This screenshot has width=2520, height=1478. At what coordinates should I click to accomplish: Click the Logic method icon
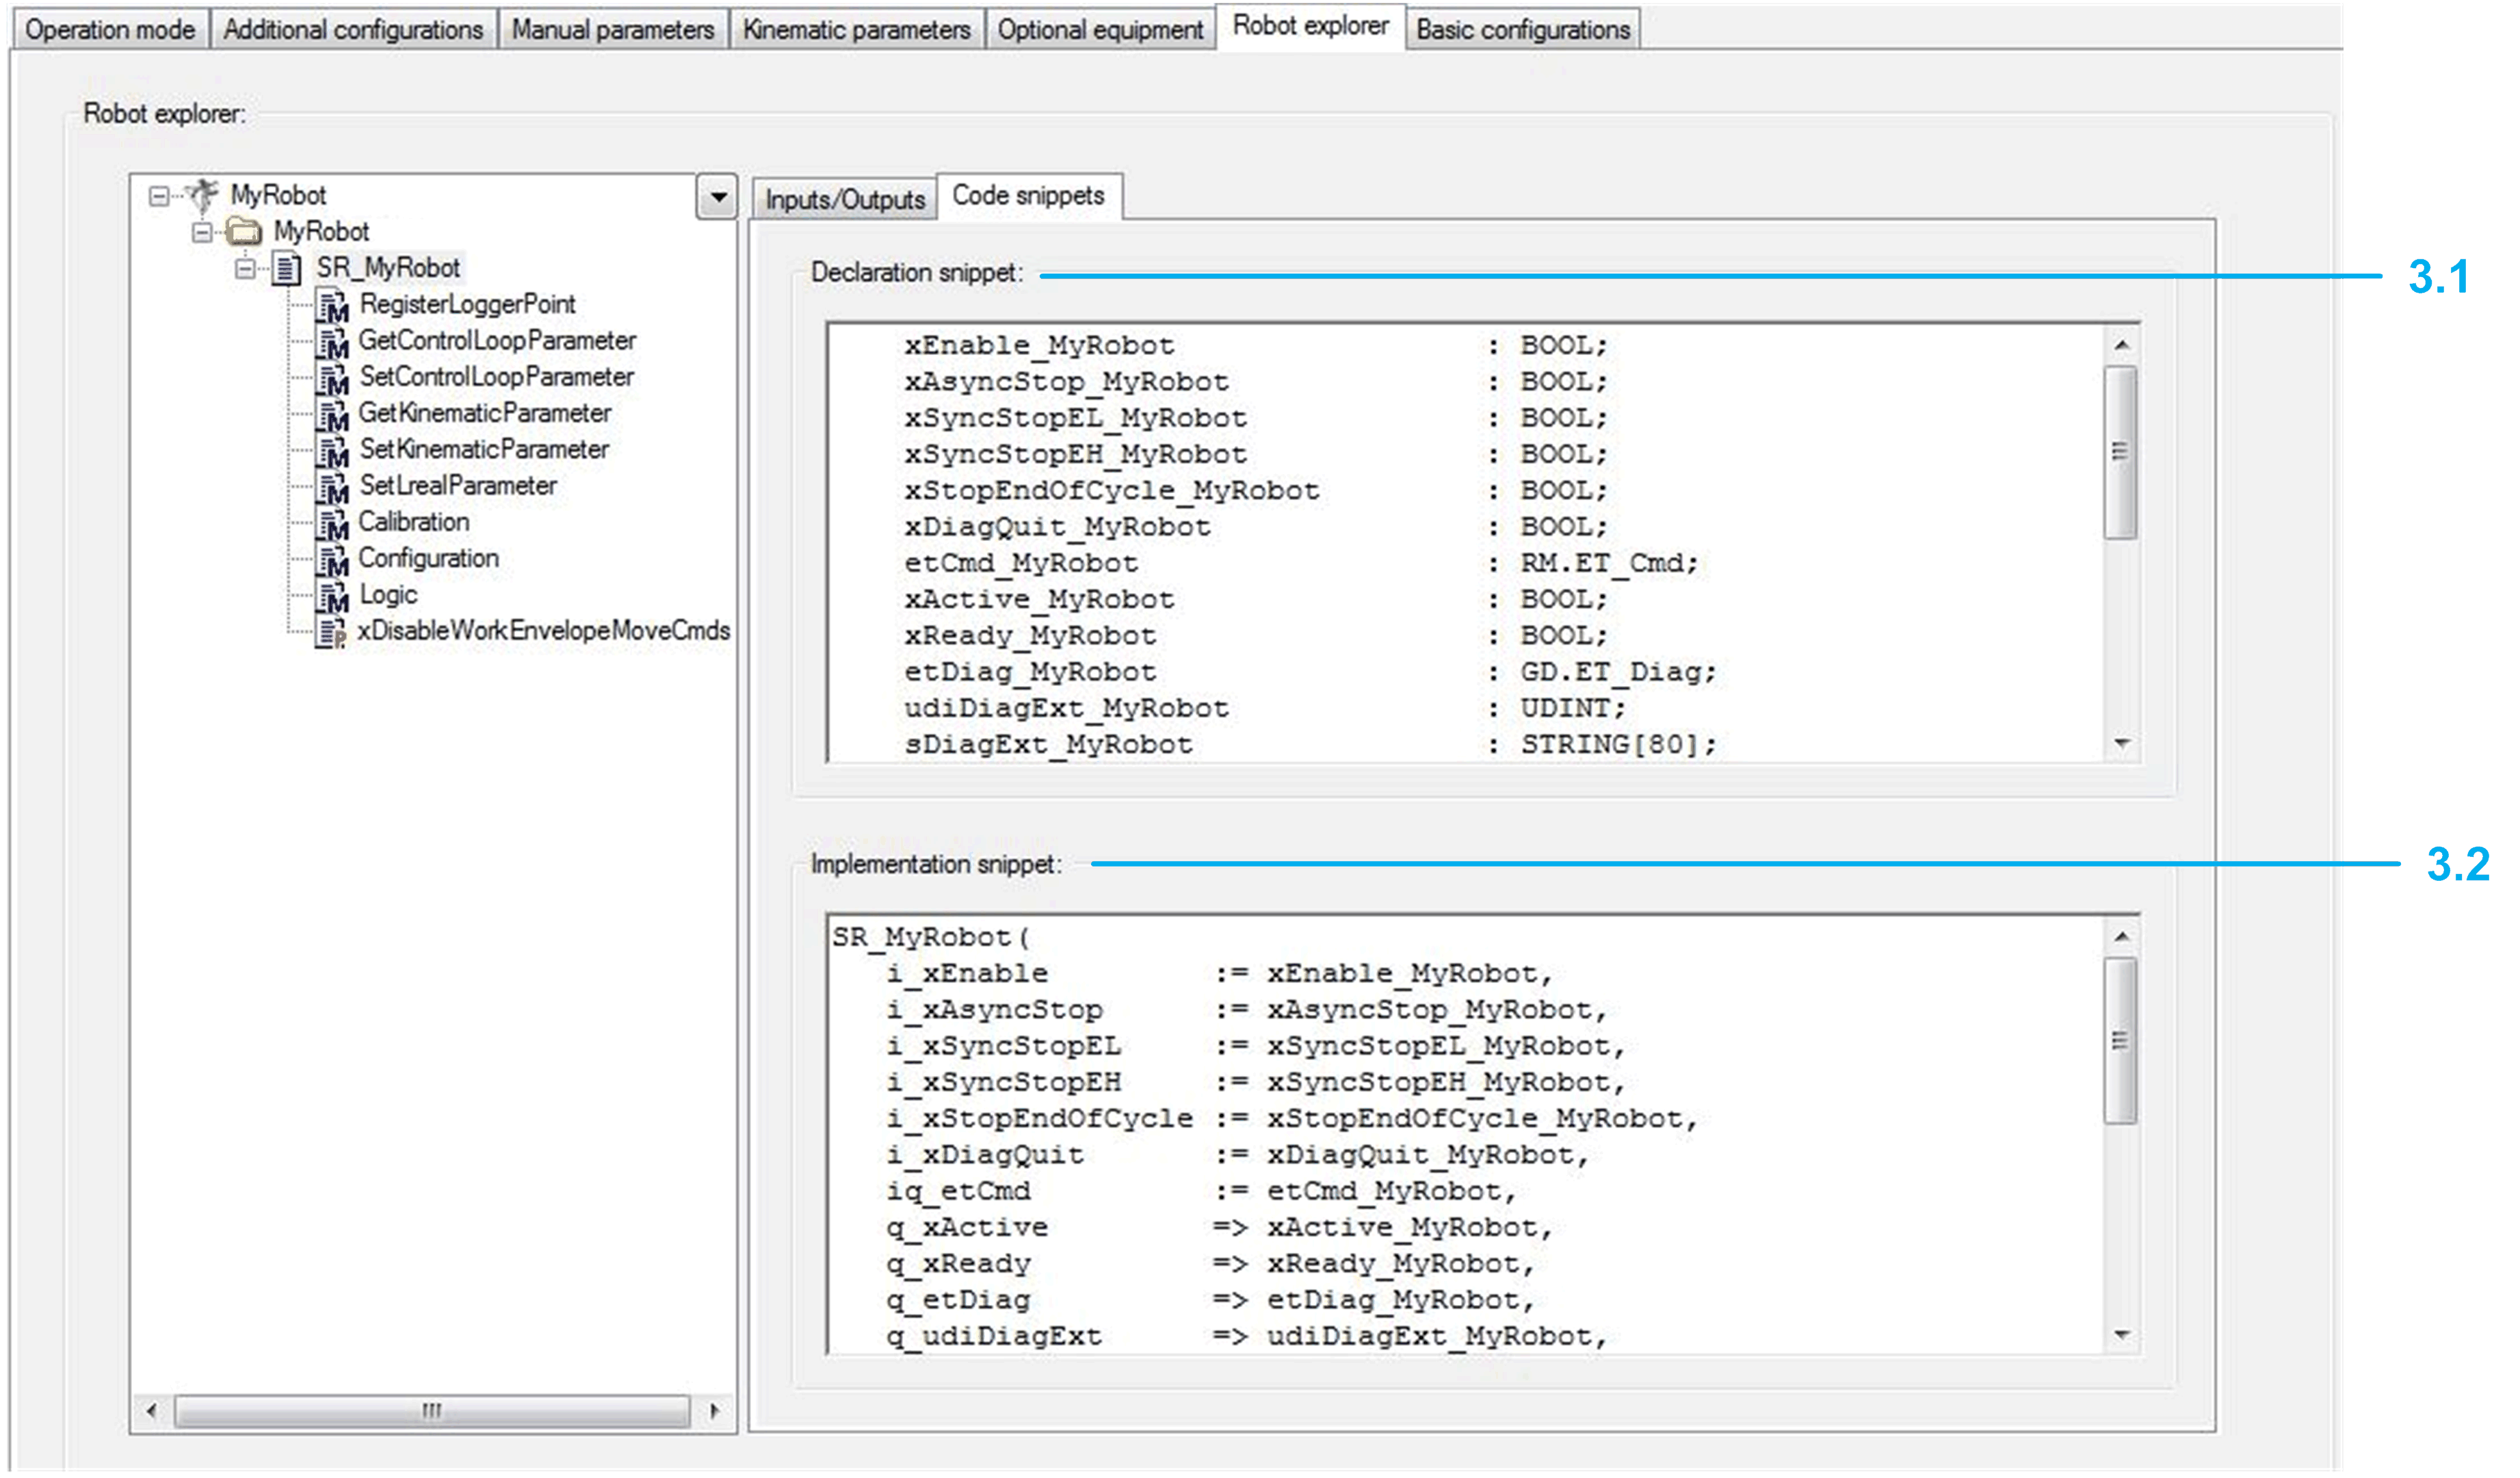332,596
